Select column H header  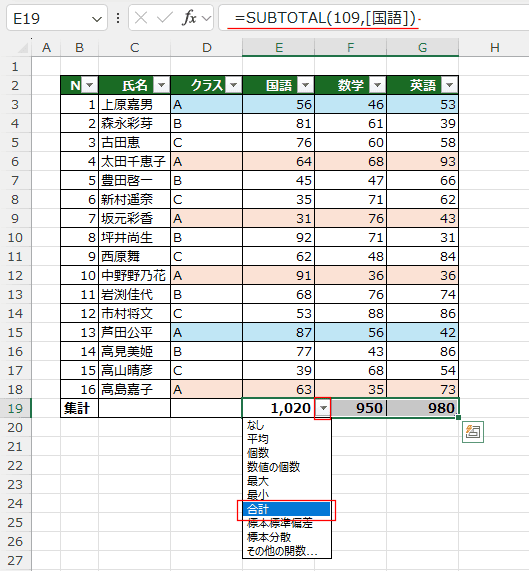pos(494,48)
